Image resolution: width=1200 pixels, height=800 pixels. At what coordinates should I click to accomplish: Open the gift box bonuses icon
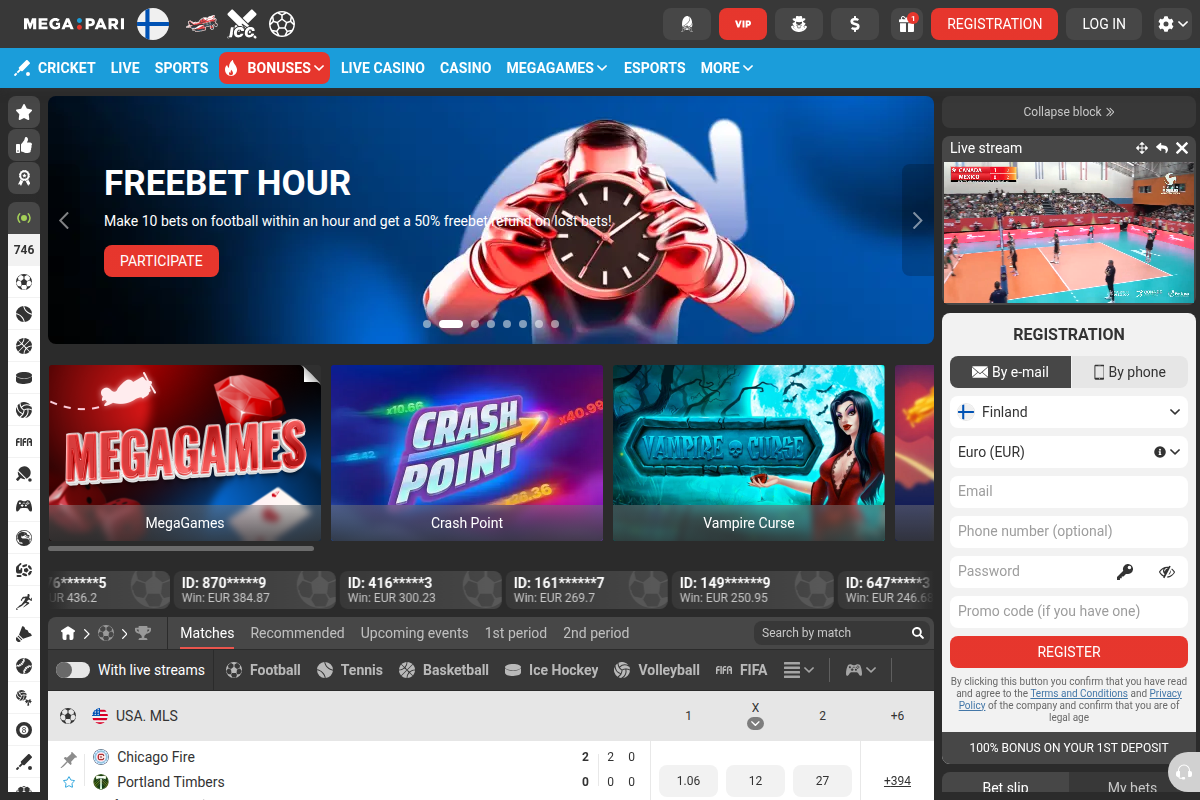tap(907, 24)
